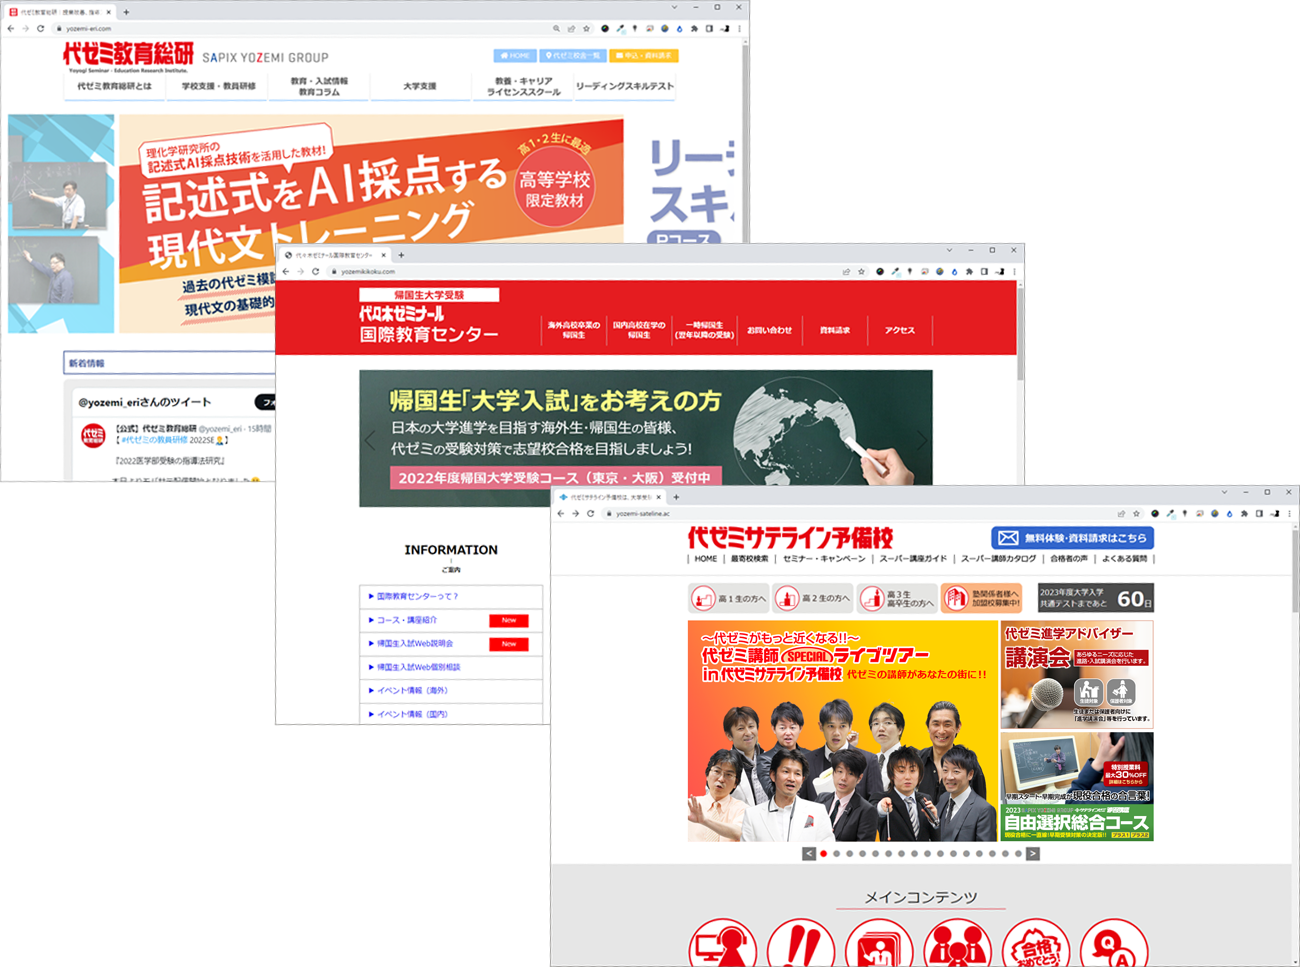Click the ライブツアー main slide image

click(x=843, y=731)
